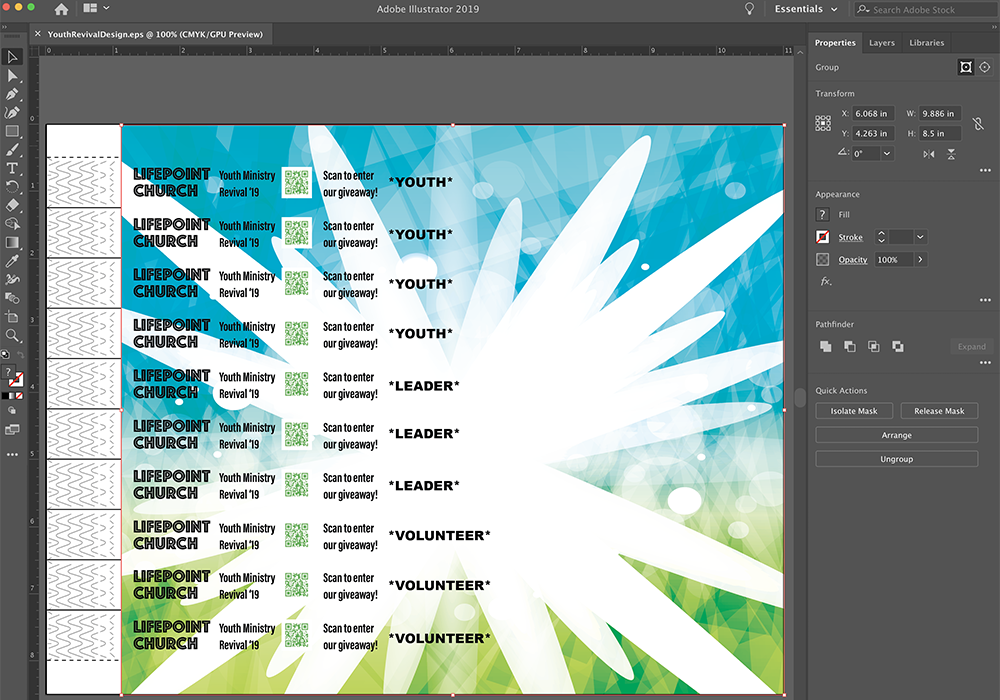Toggle the edit contents circle button
This screenshot has height=700, width=1000.
pyautogui.click(x=985, y=67)
